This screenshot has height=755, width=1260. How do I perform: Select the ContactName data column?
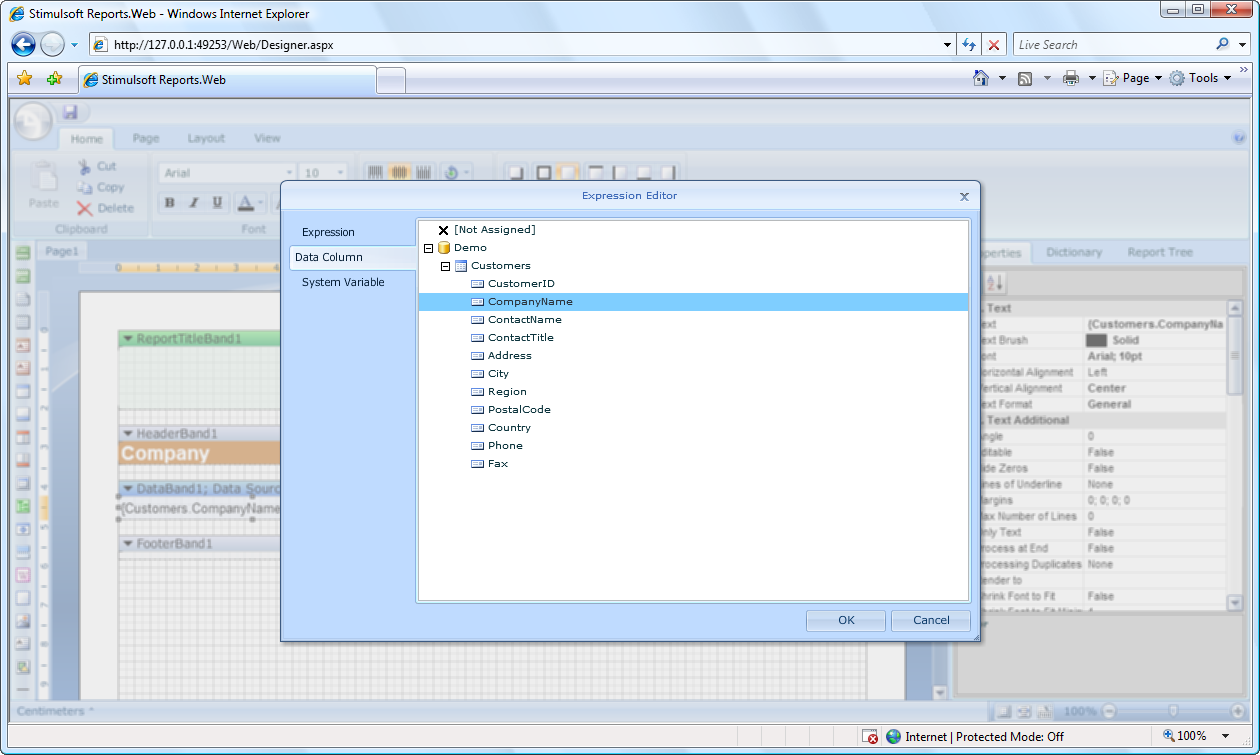click(x=524, y=320)
